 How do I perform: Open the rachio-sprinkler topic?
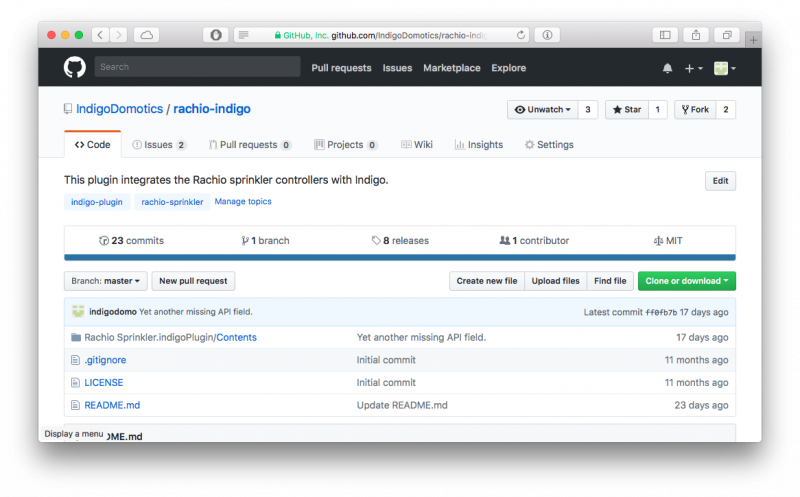click(172, 202)
